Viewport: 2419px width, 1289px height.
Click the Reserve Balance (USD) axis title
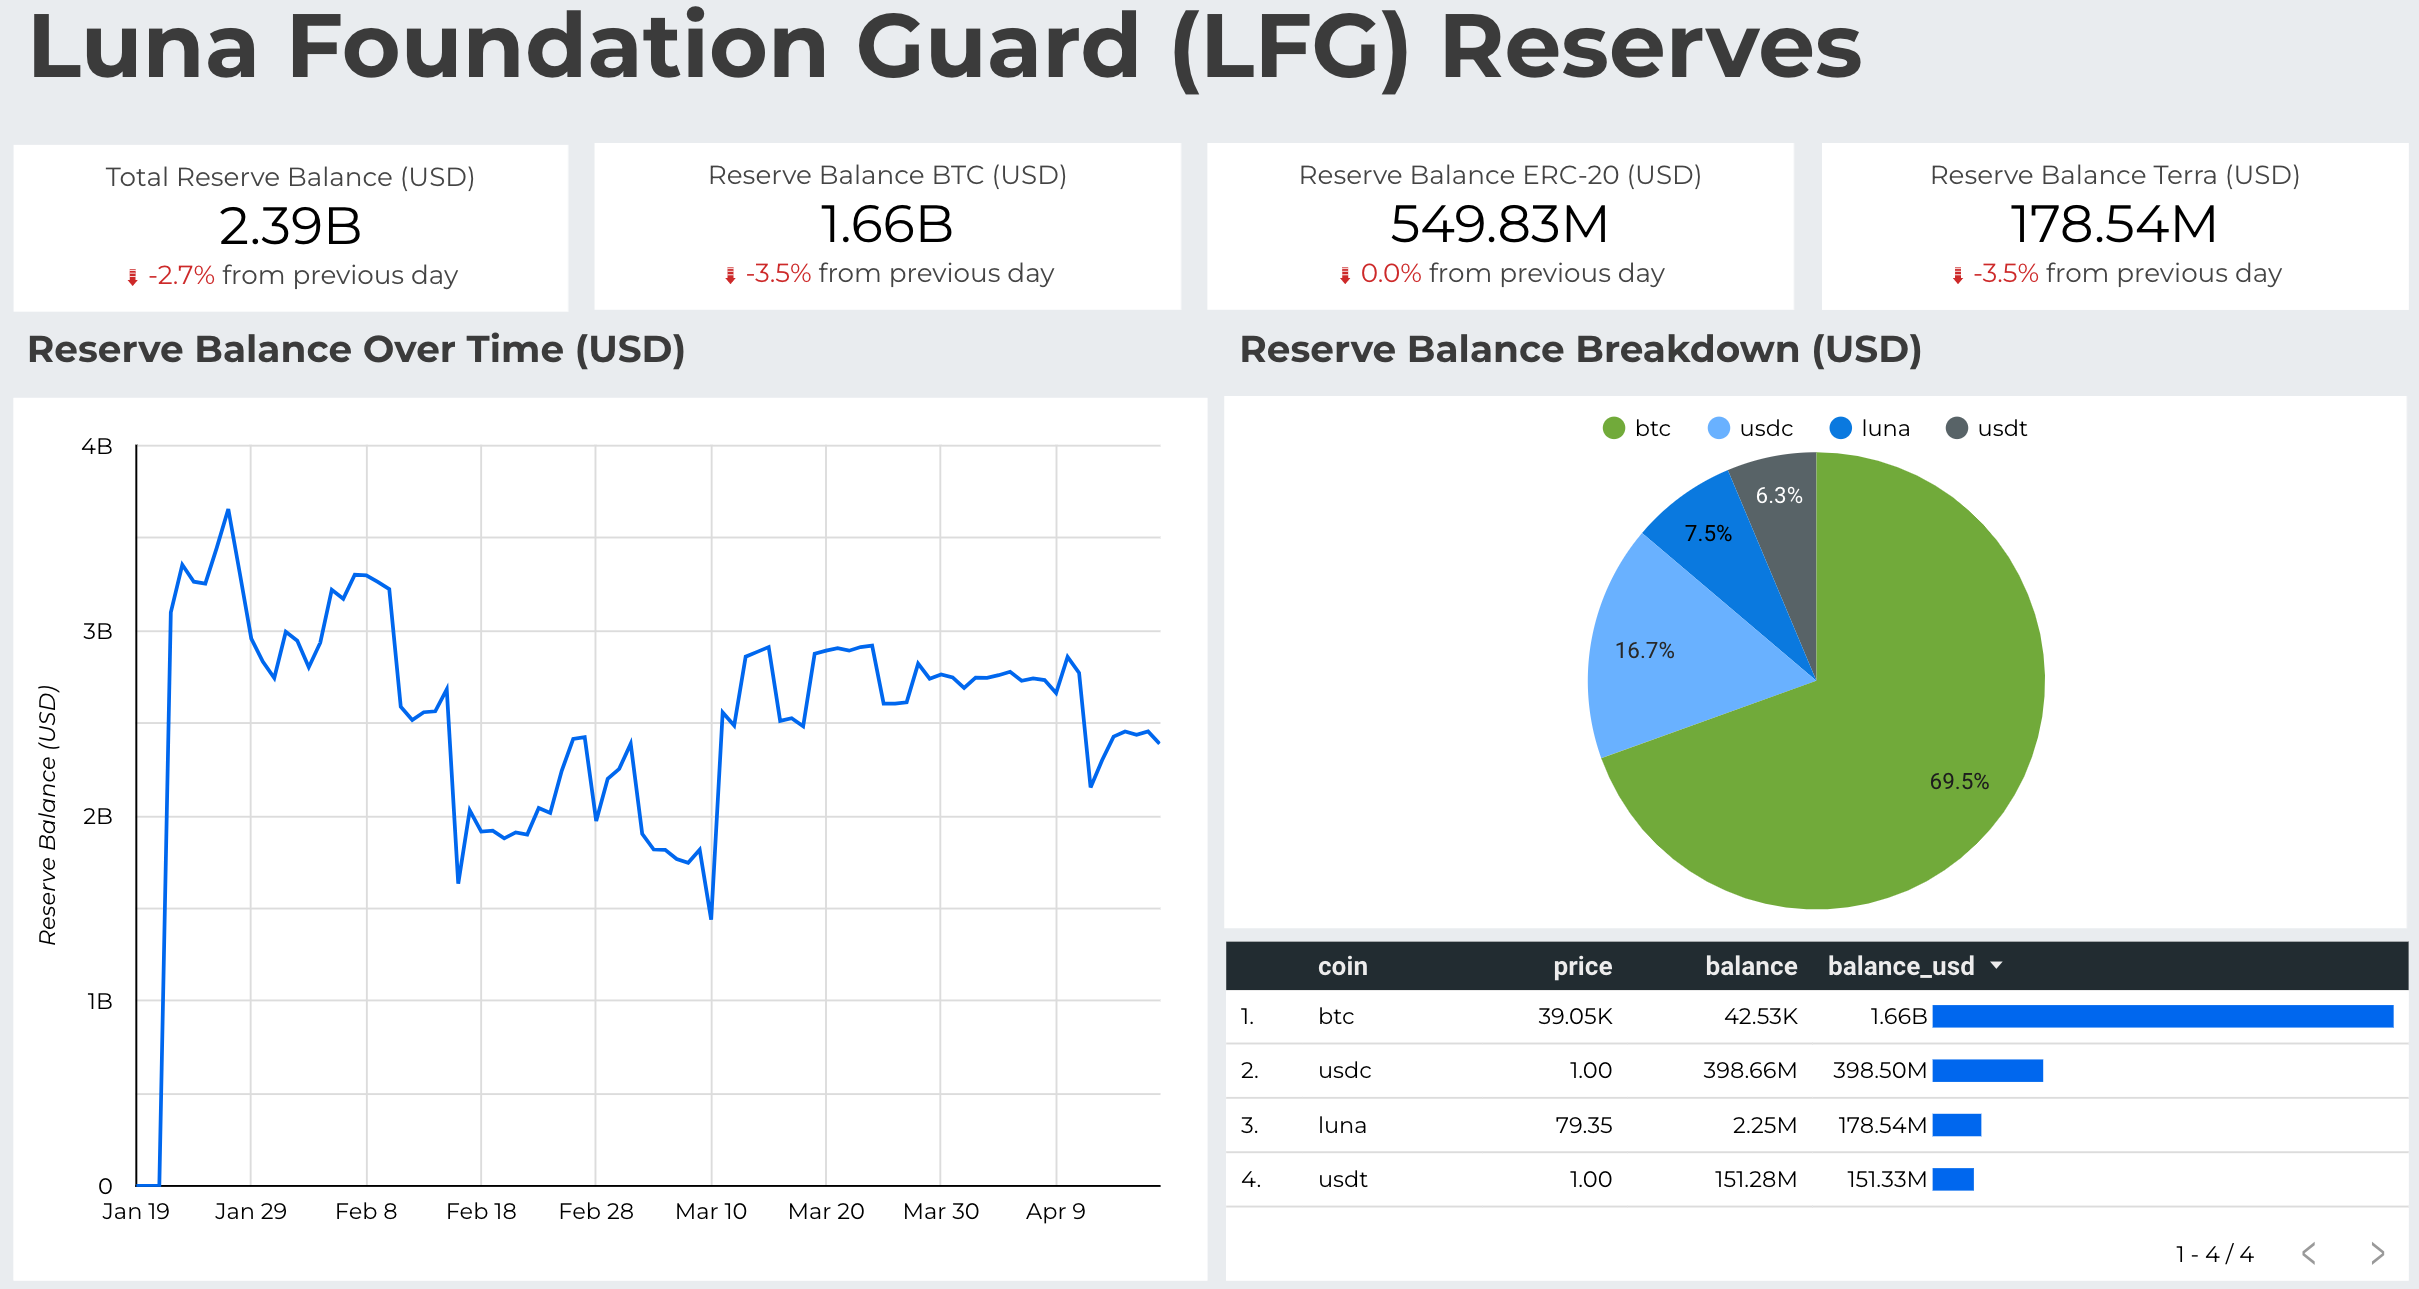[x=48, y=815]
